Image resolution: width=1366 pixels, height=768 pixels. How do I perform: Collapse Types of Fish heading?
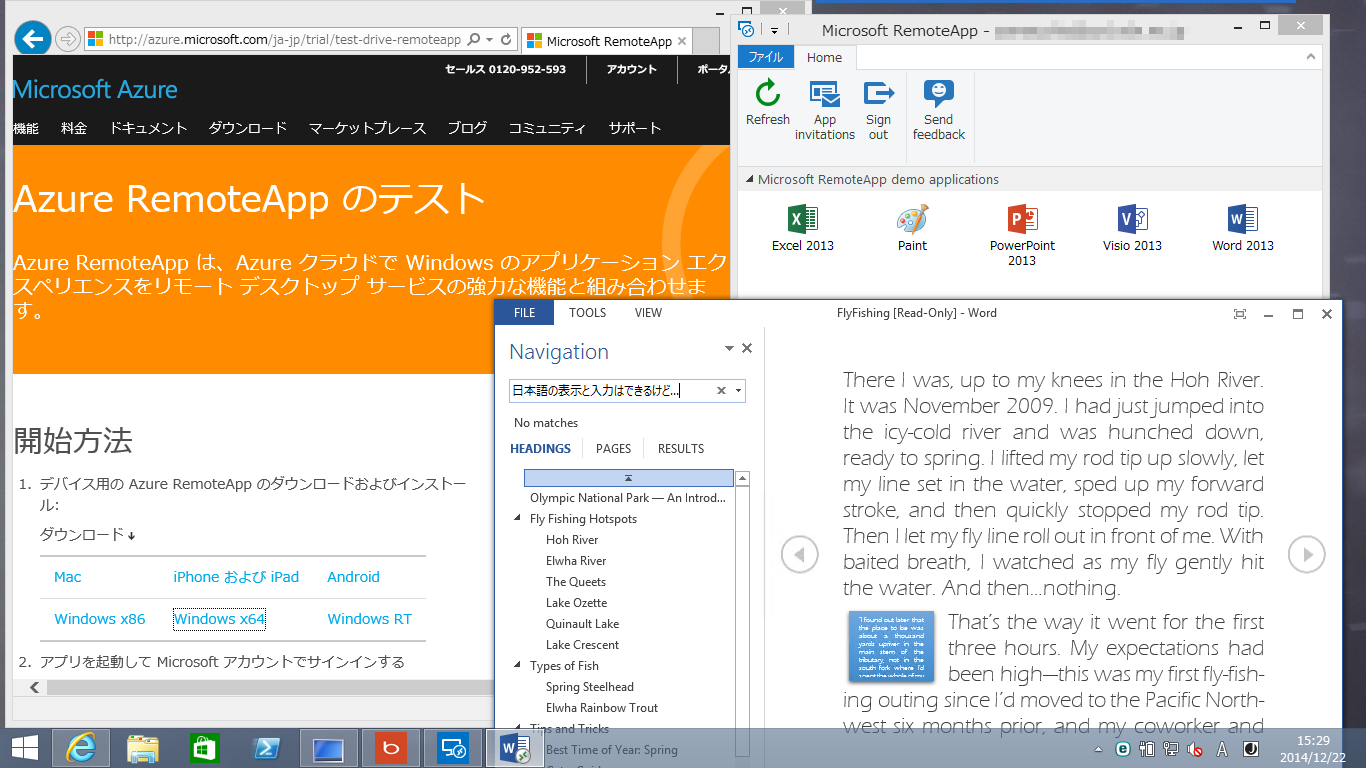coord(517,666)
